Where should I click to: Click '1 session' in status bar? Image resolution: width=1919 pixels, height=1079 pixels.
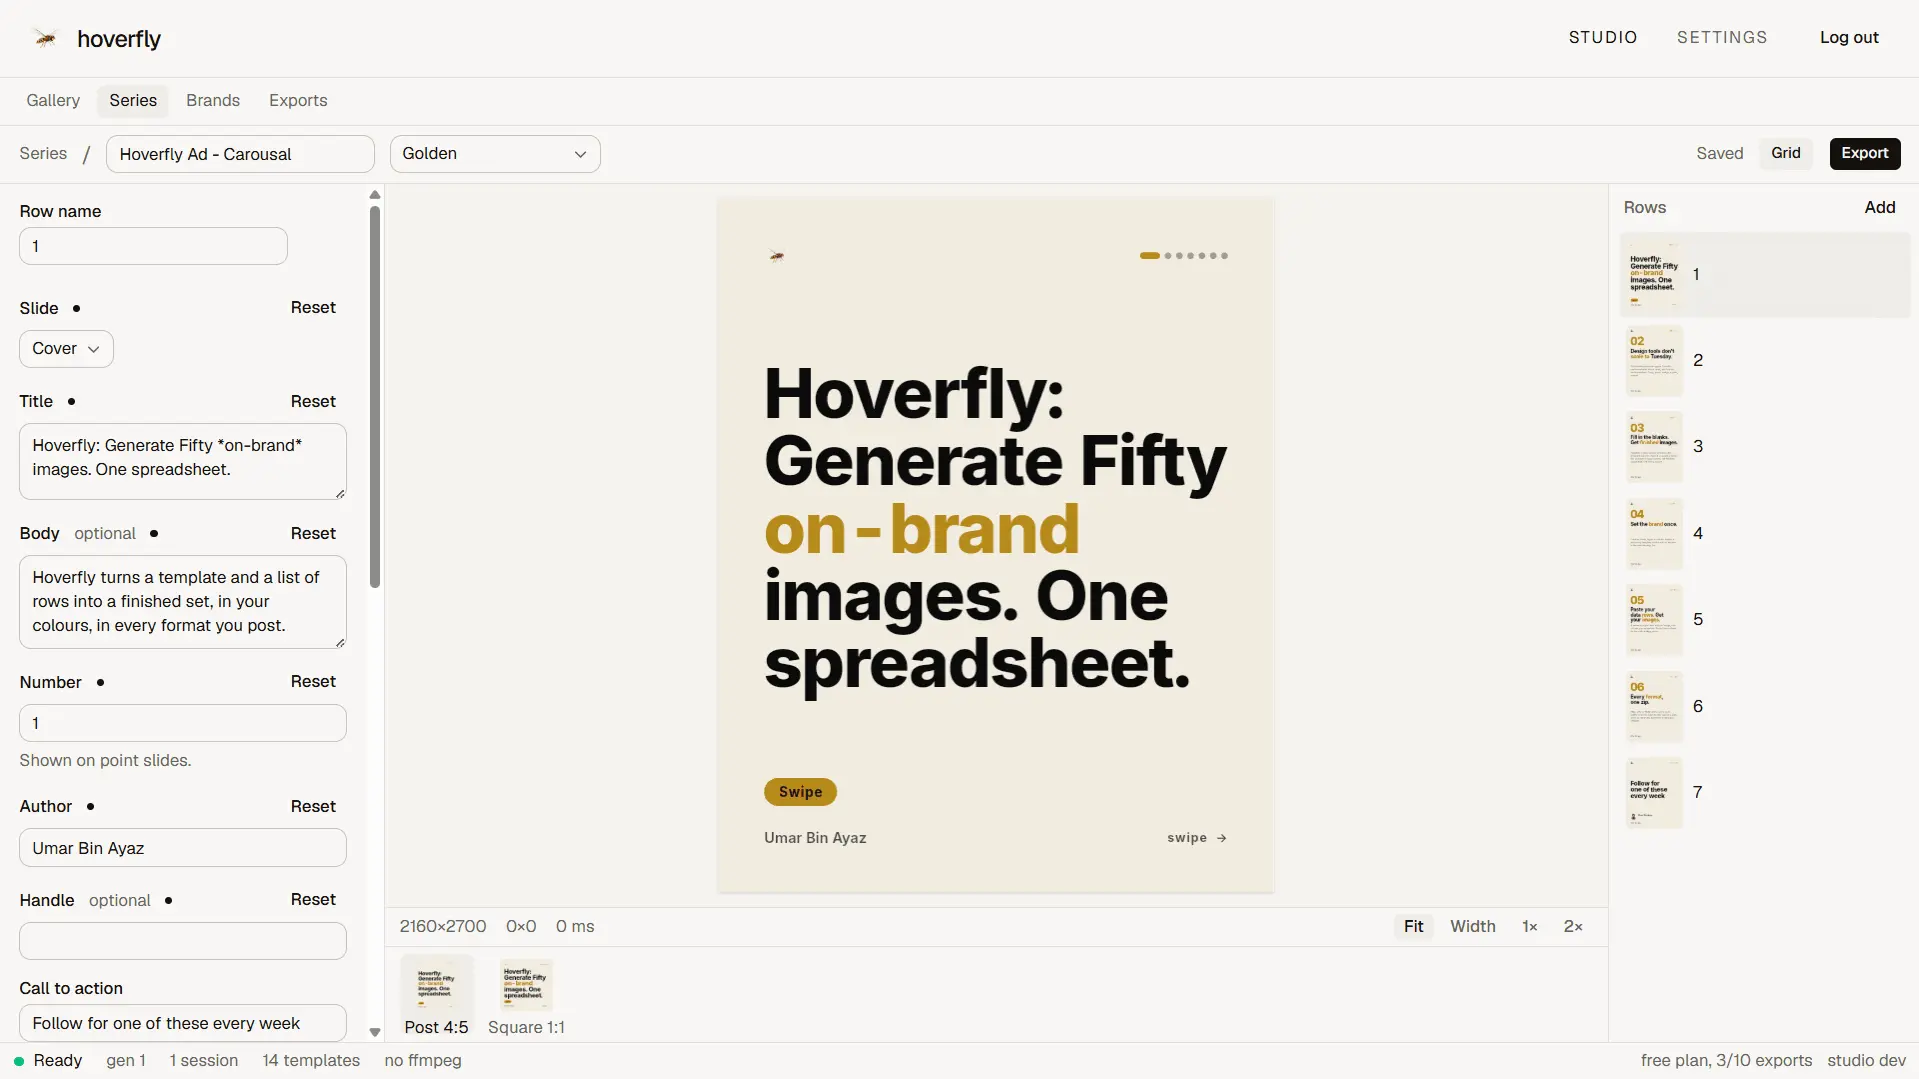[204, 1061]
